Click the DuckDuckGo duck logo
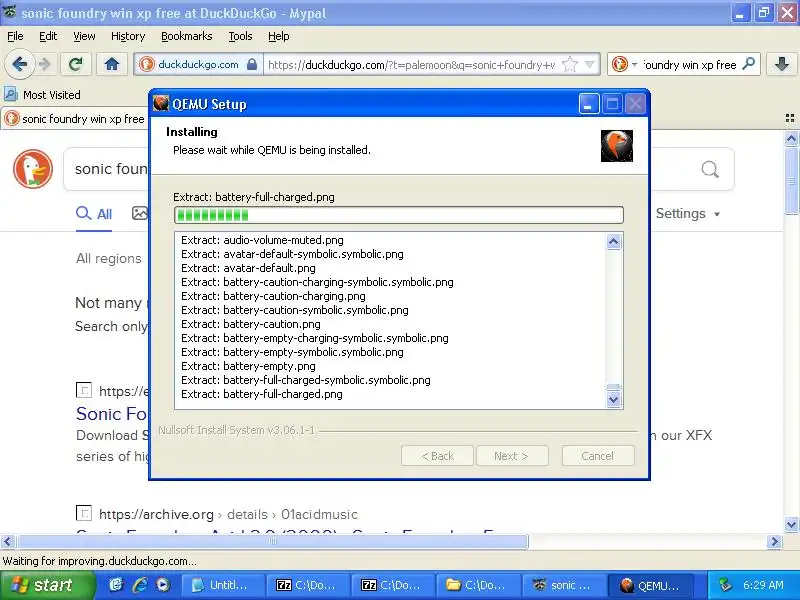 tap(33, 169)
